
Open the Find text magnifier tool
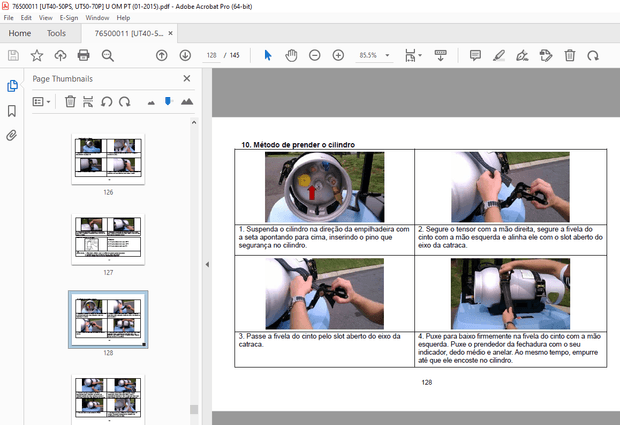(108, 55)
